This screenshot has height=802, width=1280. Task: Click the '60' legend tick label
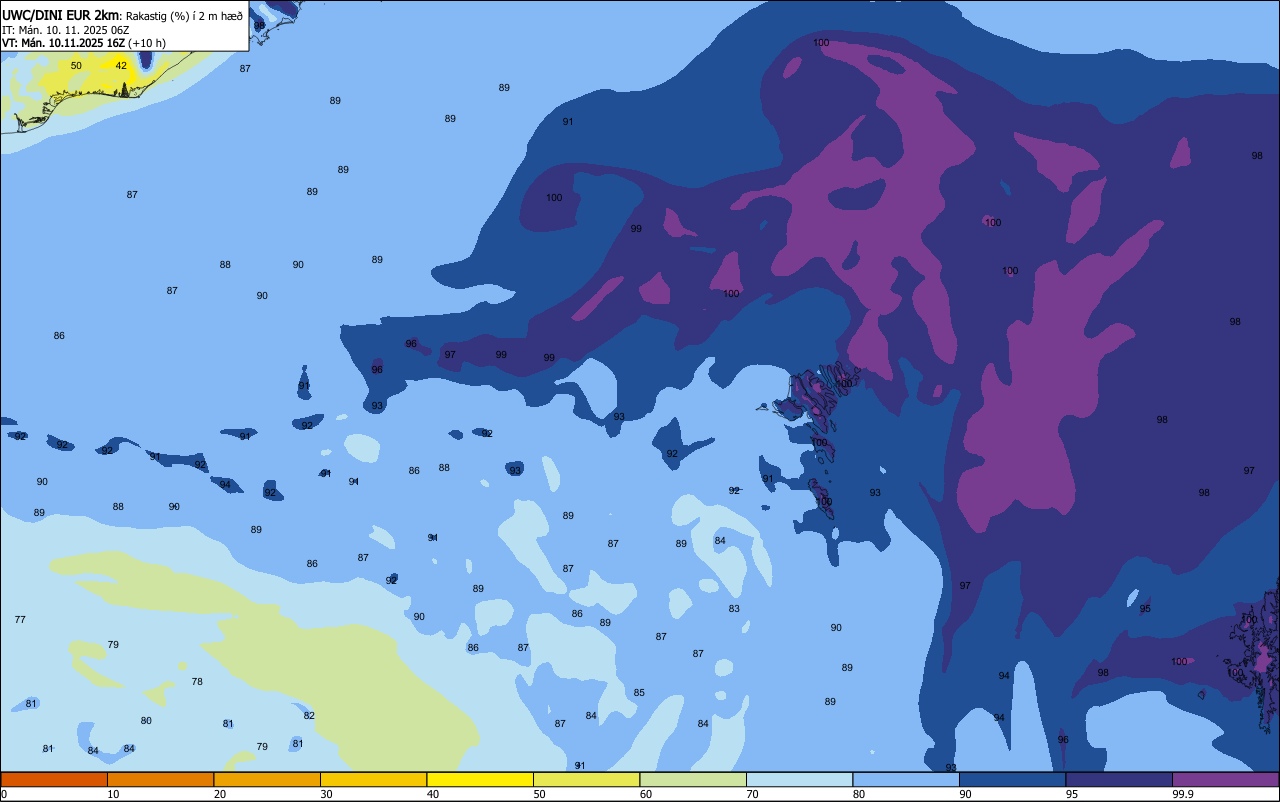[x=646, y=794]
